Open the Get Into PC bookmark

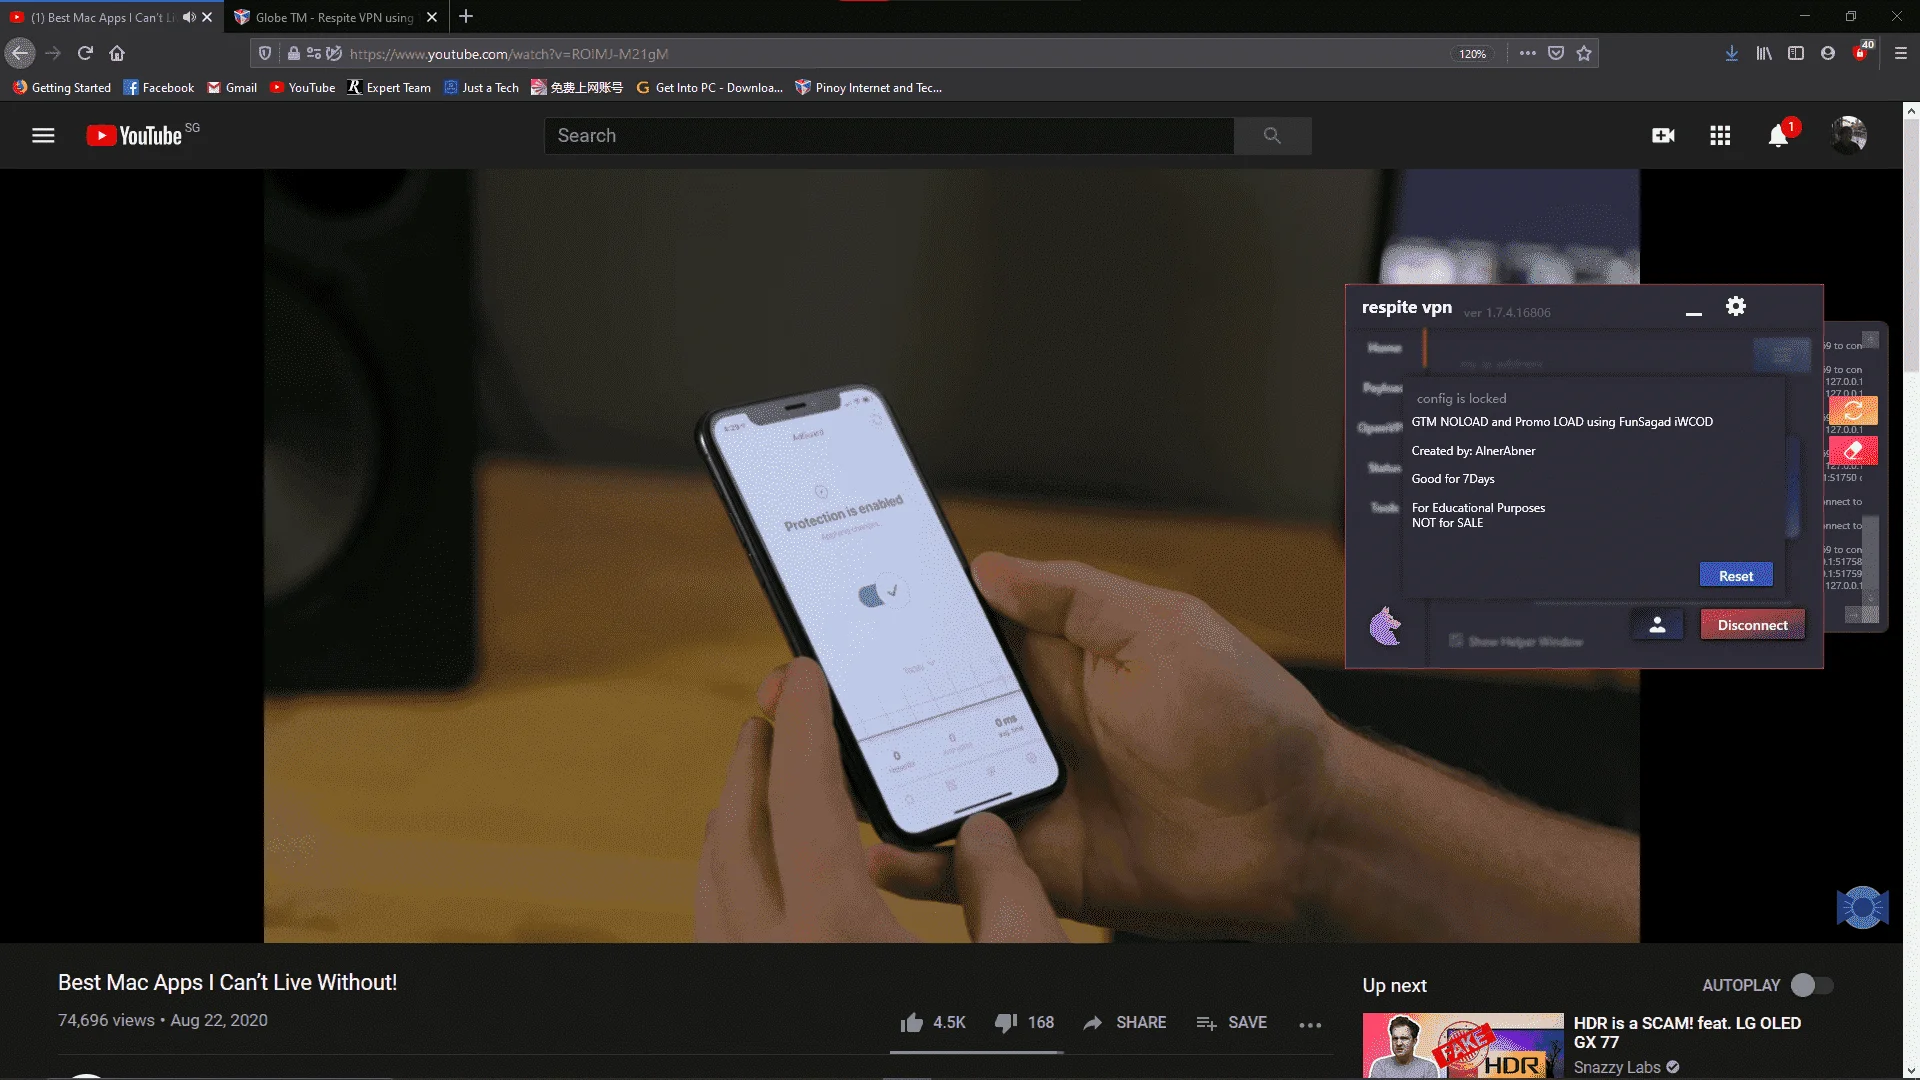tap(709, 88)
